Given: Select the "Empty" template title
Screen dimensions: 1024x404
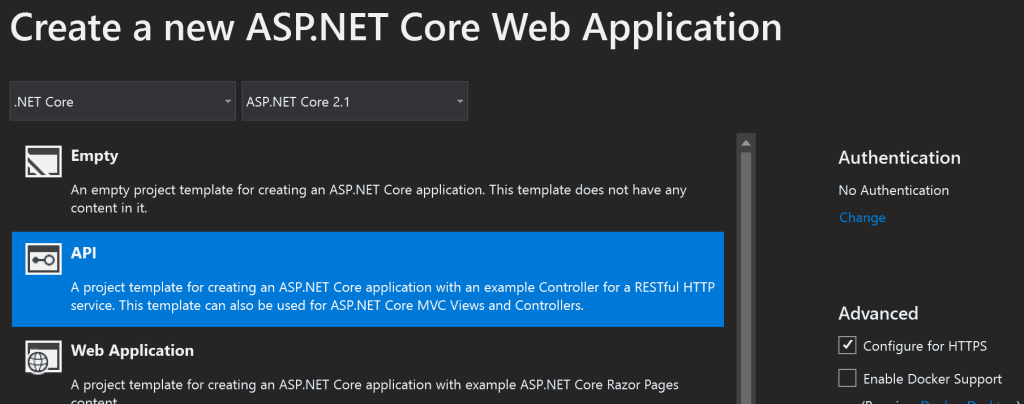Looking at the screenshot, I should pos(95,156).
